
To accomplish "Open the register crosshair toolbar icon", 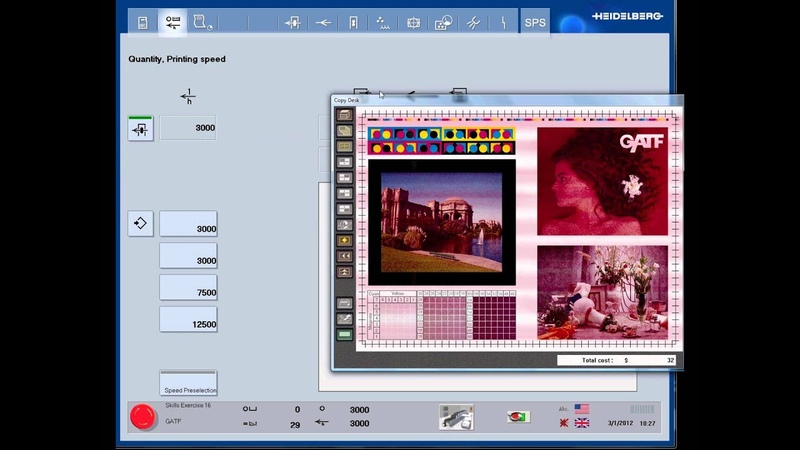I will click(413, 22).
